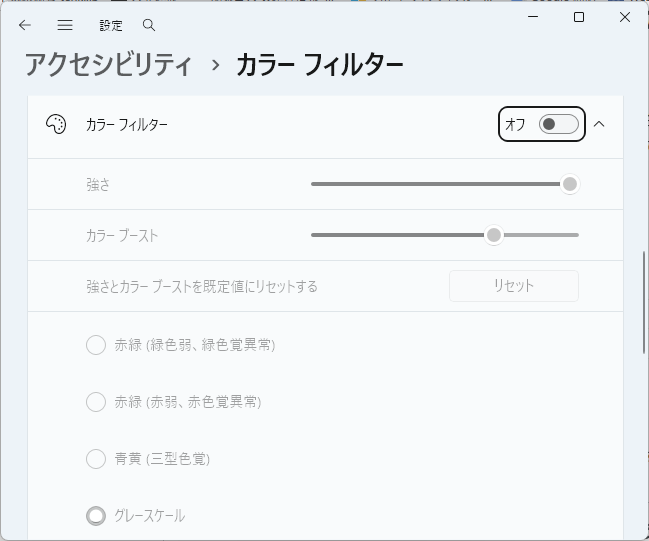The width and height of the screenshot is (649, 541).
Task: Click the カラー ブースト label text
Action: click(122, 236)
